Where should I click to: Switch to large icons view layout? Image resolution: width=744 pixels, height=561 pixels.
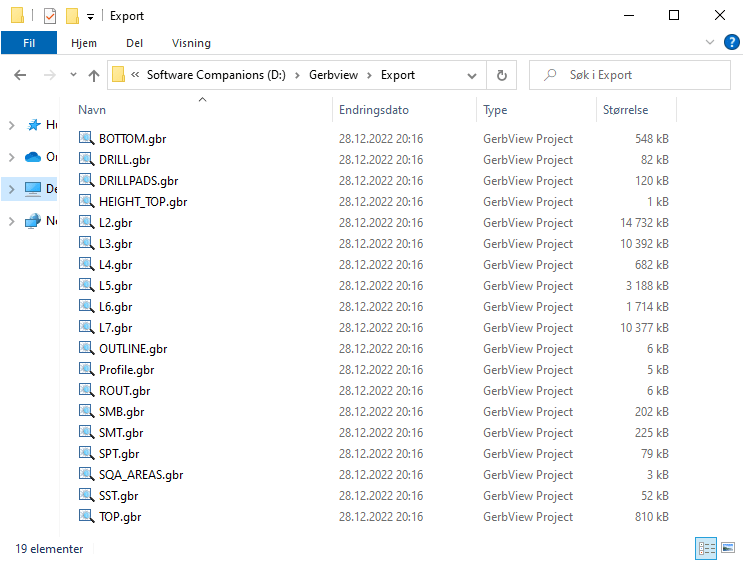[728, 548]
